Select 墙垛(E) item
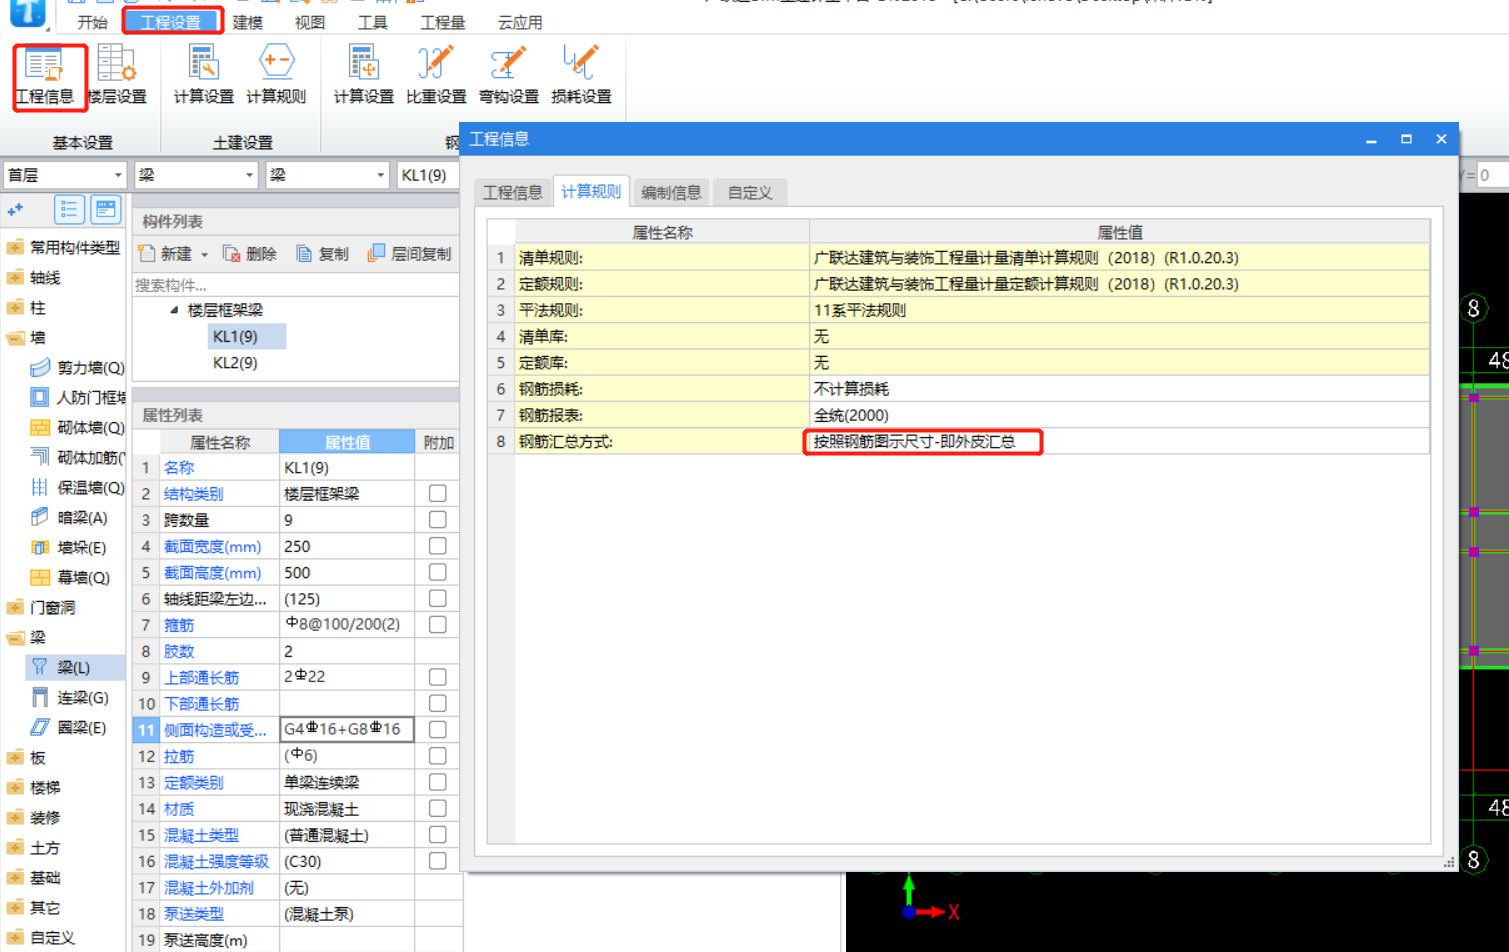This screenshot has width=1509, height=952. tap(69, 548)
